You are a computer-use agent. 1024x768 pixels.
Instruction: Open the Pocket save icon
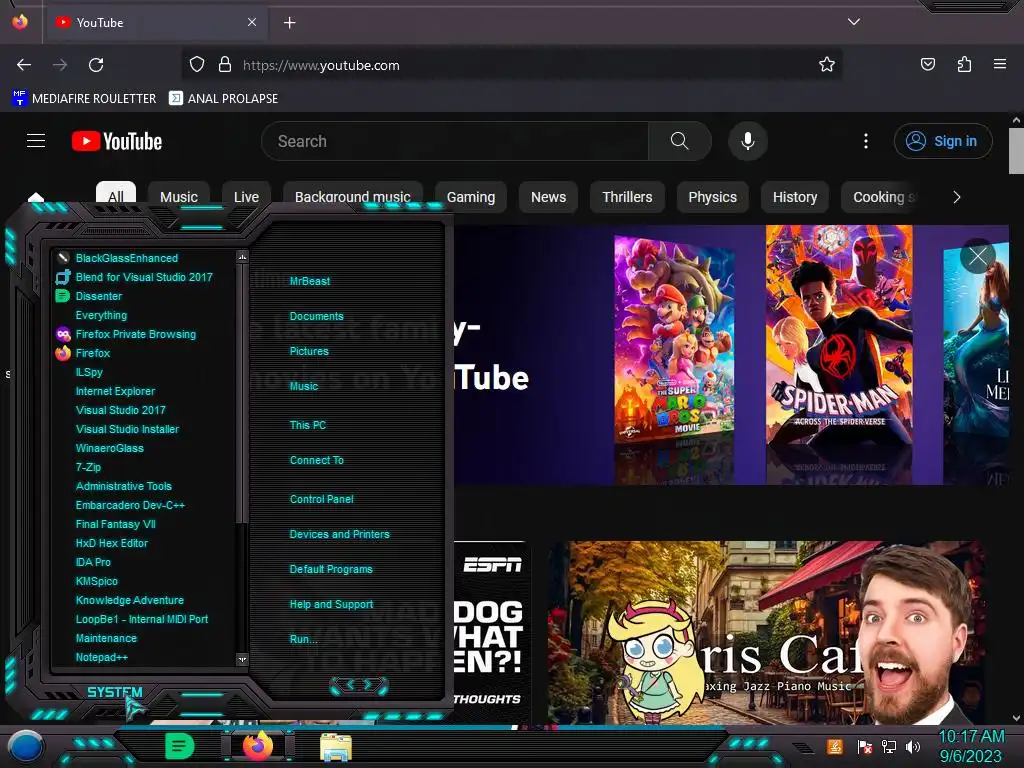(x=927, y=64)
